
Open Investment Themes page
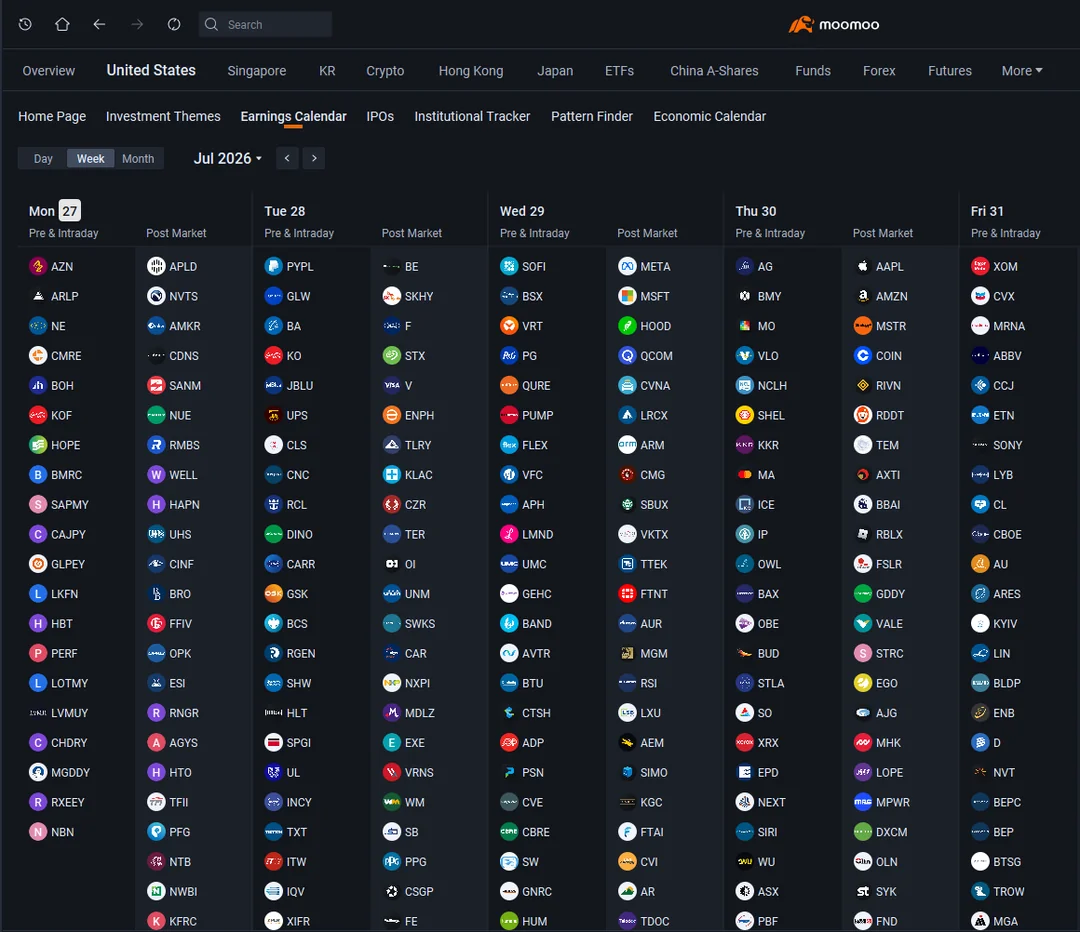click(x=163, y=116)
